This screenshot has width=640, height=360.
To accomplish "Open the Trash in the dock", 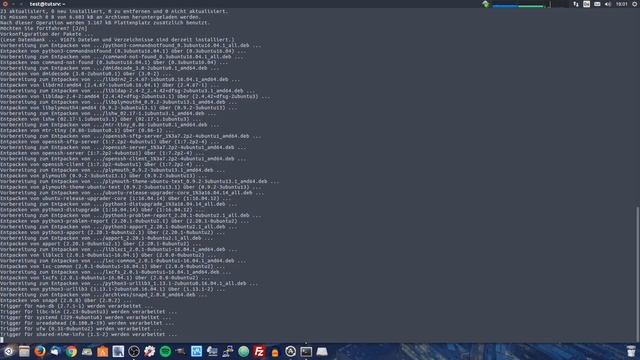I will (x=631, y=351).
